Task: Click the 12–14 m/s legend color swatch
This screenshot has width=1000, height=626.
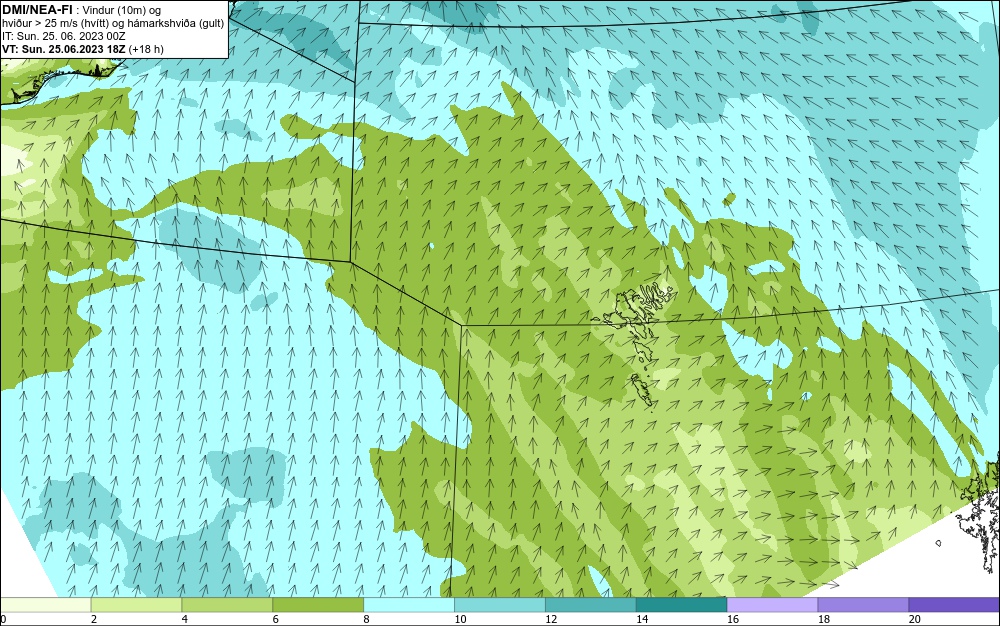Action: pos(591,604)
